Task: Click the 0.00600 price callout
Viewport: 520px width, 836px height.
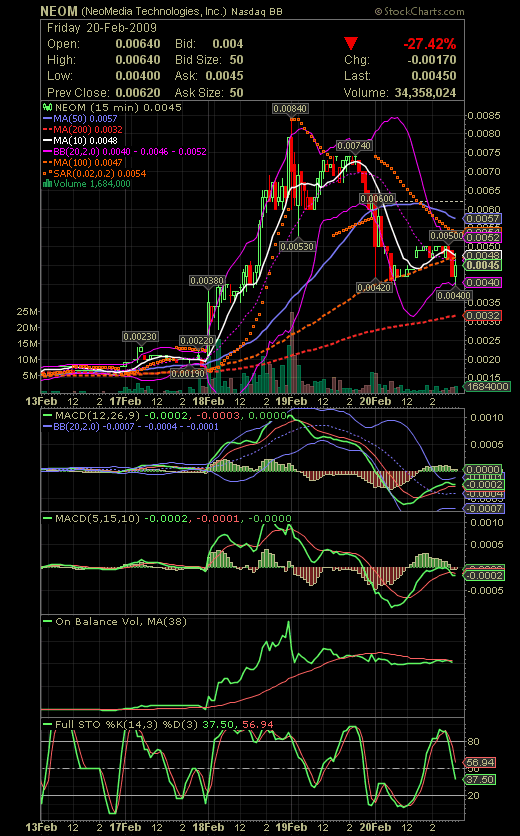Action: coord(377,199)
